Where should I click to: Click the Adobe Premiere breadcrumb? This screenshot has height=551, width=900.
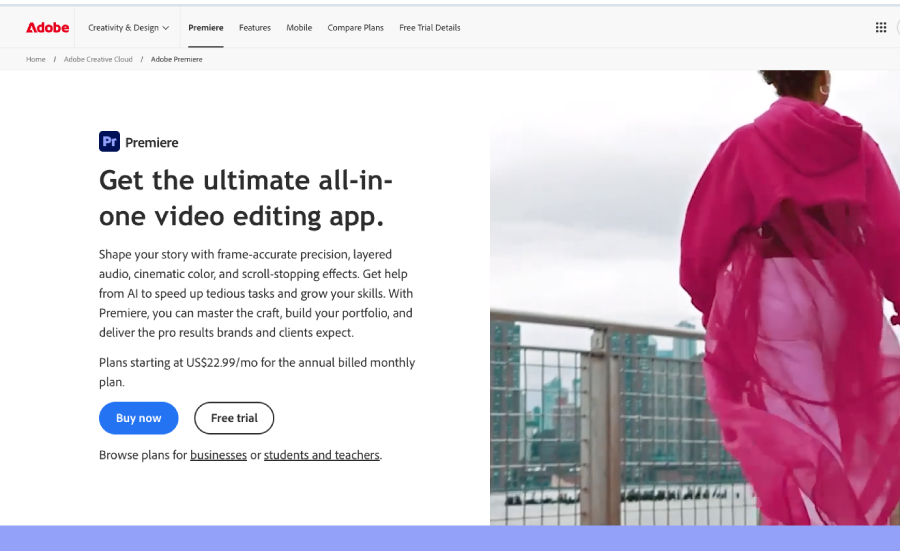pos(177,59)
